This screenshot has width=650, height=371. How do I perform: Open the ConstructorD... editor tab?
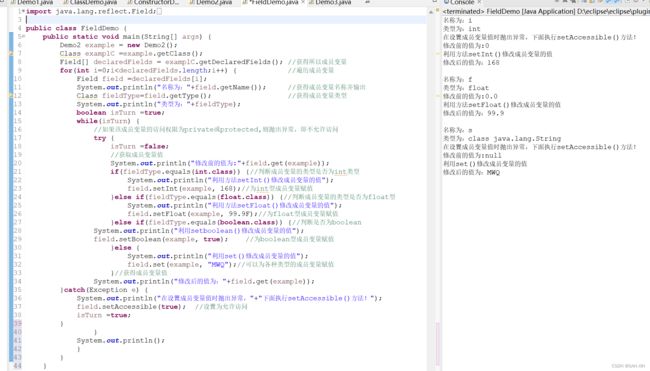pos(153,2)
